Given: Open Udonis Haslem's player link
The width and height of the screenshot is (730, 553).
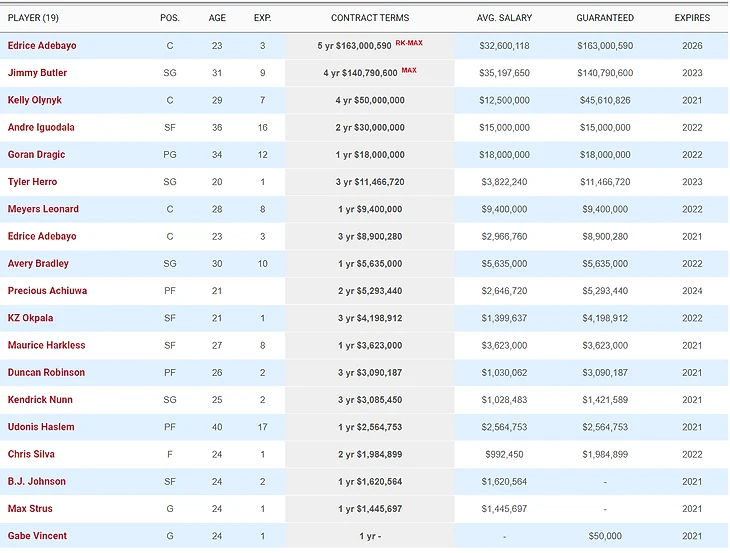Looking at the screenshot, I should (x=40, y=427).
